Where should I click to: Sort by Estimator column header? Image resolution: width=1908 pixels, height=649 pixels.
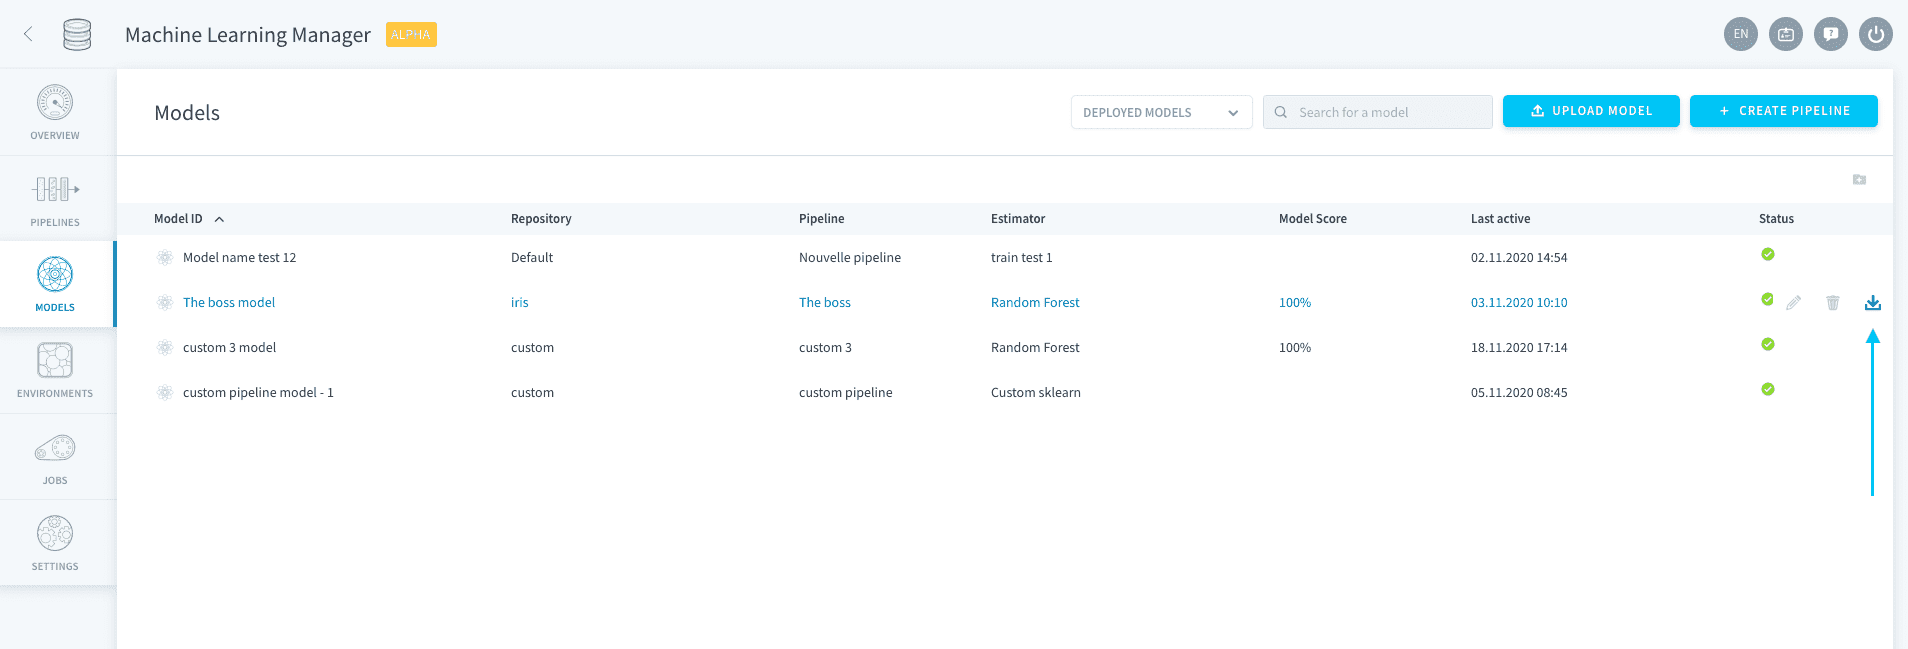1018,219
